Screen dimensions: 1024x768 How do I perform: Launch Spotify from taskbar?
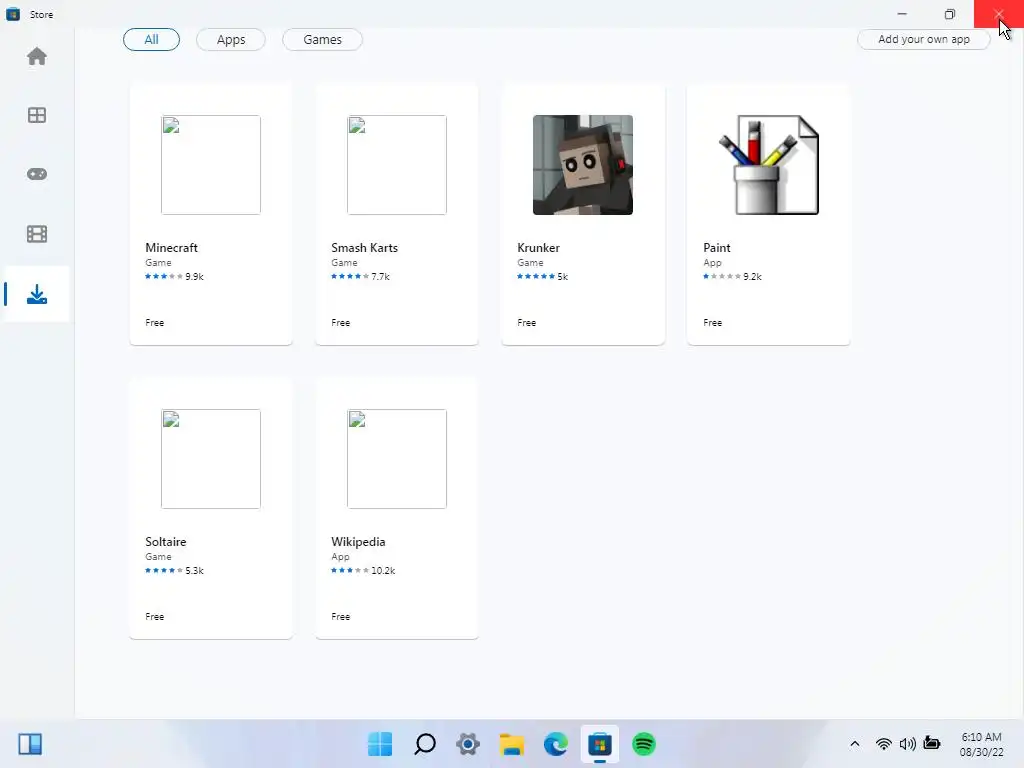644,744
